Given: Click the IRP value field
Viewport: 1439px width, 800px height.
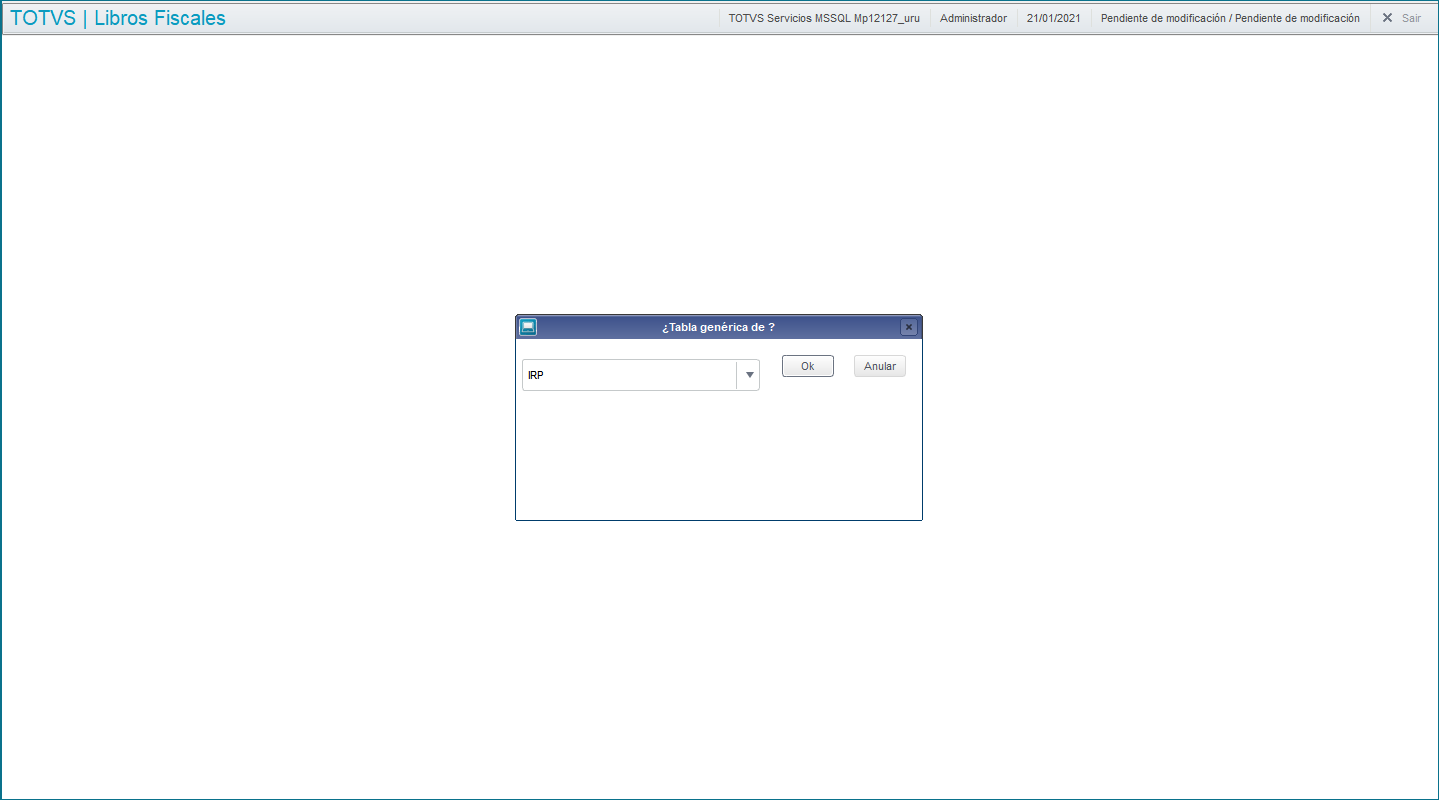Looking at the screenshot, I should pos(630,375).
